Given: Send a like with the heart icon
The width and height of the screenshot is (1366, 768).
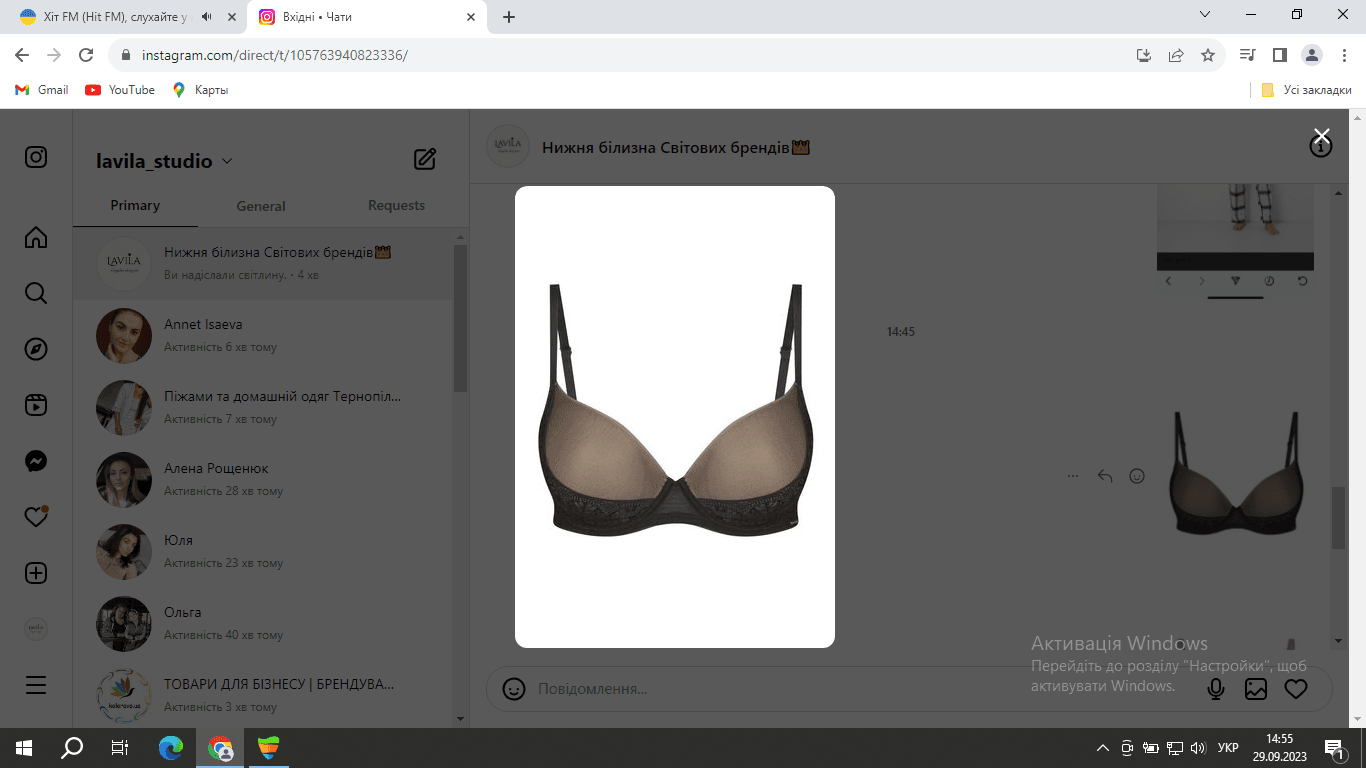Looking at the screenshot, I should pos(1296,689).
